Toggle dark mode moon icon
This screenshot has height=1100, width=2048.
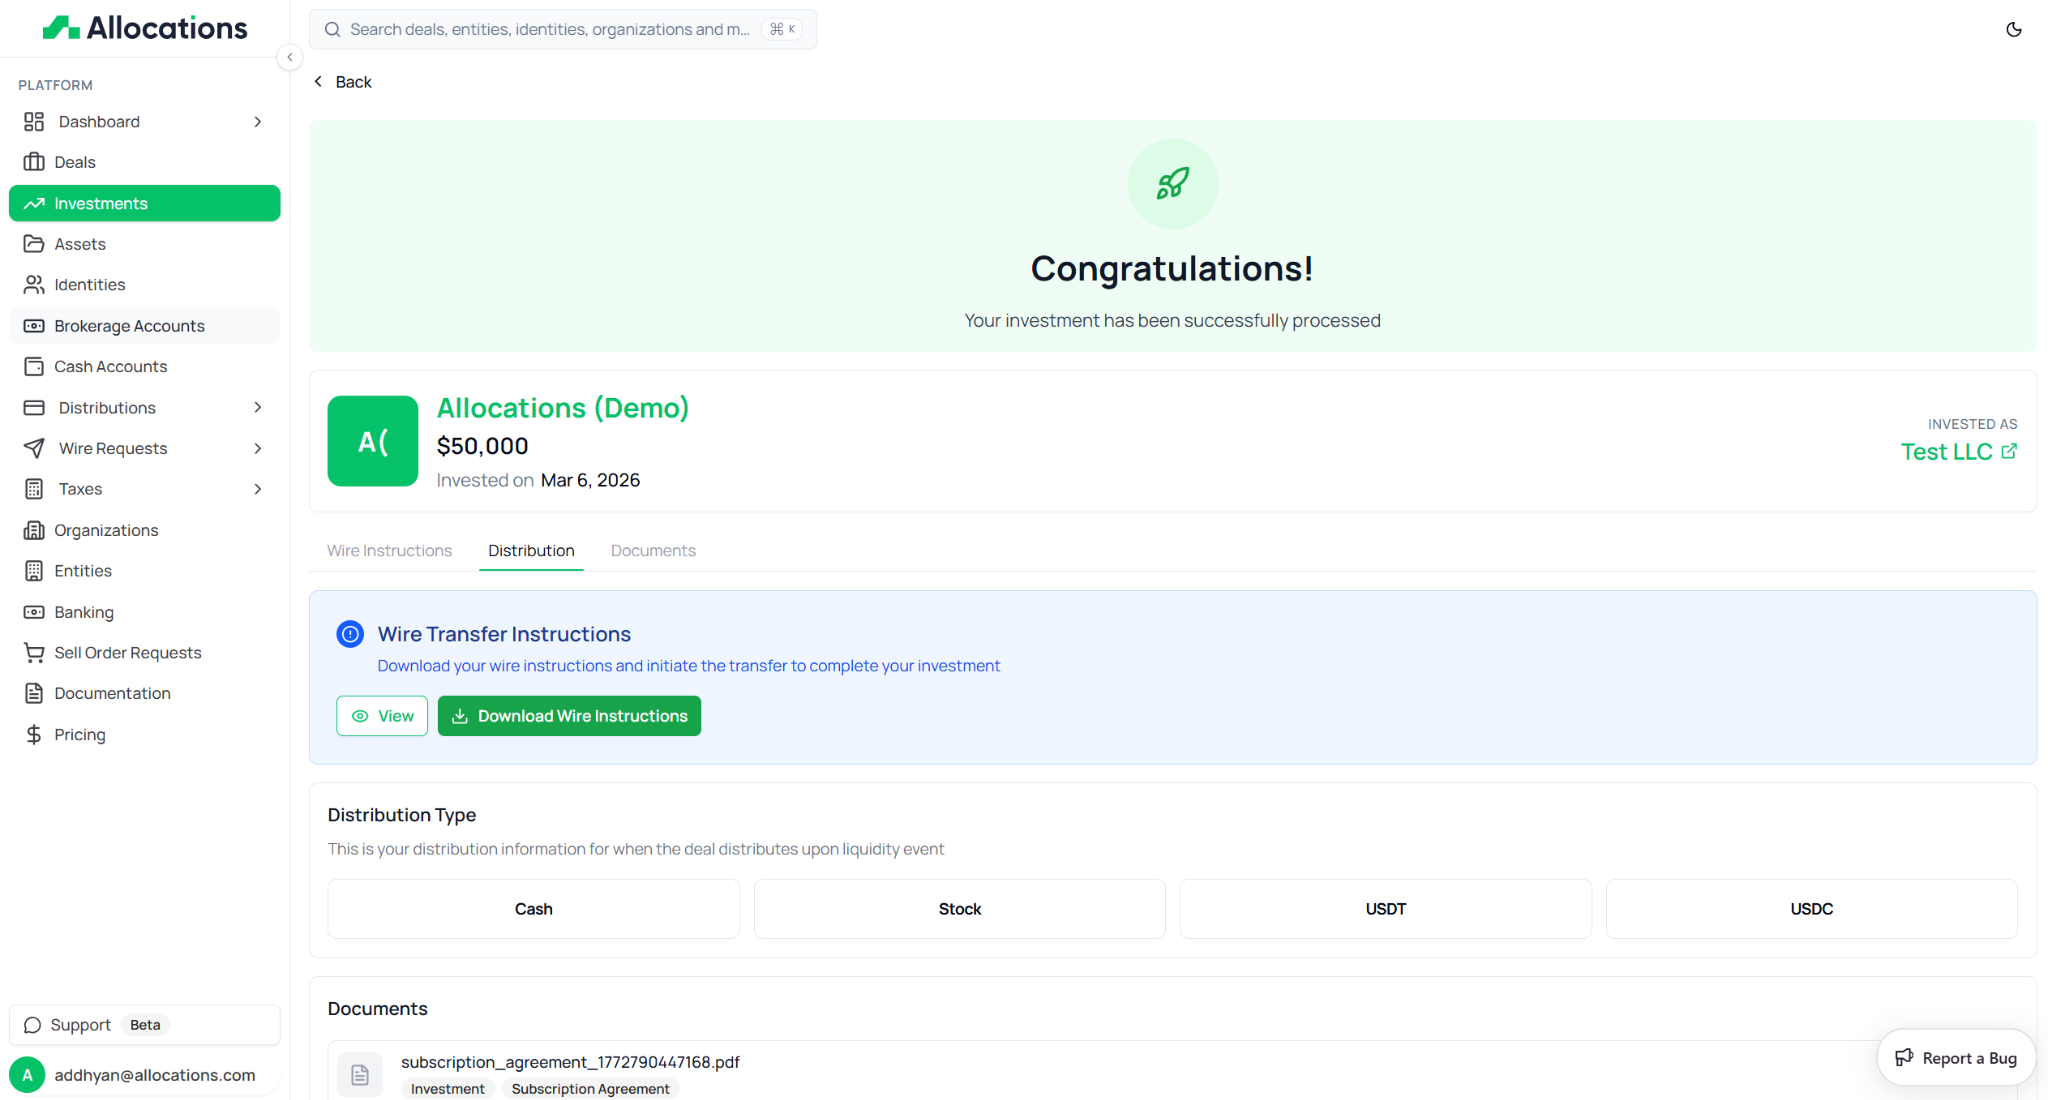[2013, 30]
